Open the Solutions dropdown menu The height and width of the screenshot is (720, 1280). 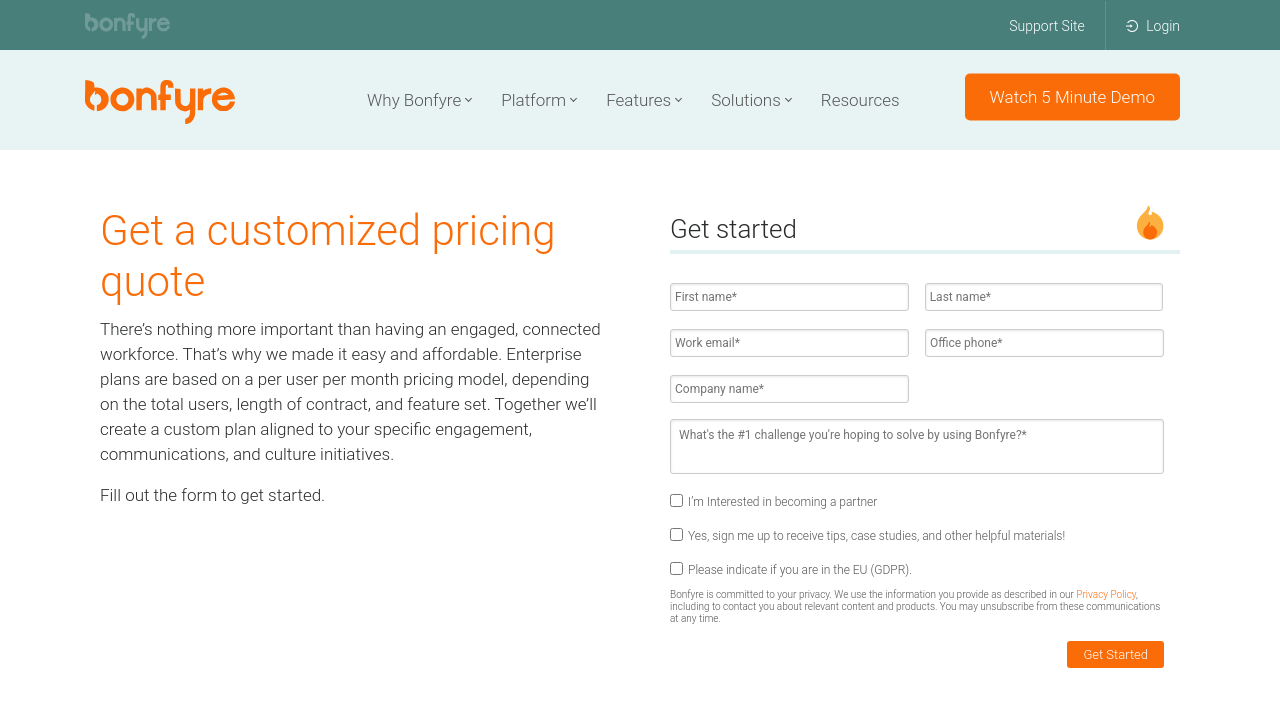751,100
